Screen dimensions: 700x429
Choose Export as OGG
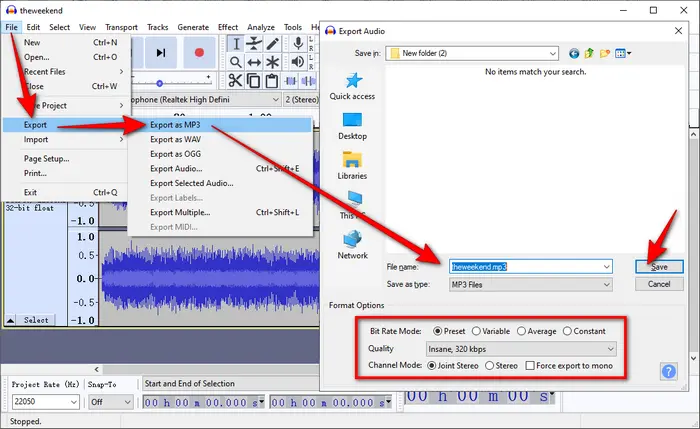point(220,154)
